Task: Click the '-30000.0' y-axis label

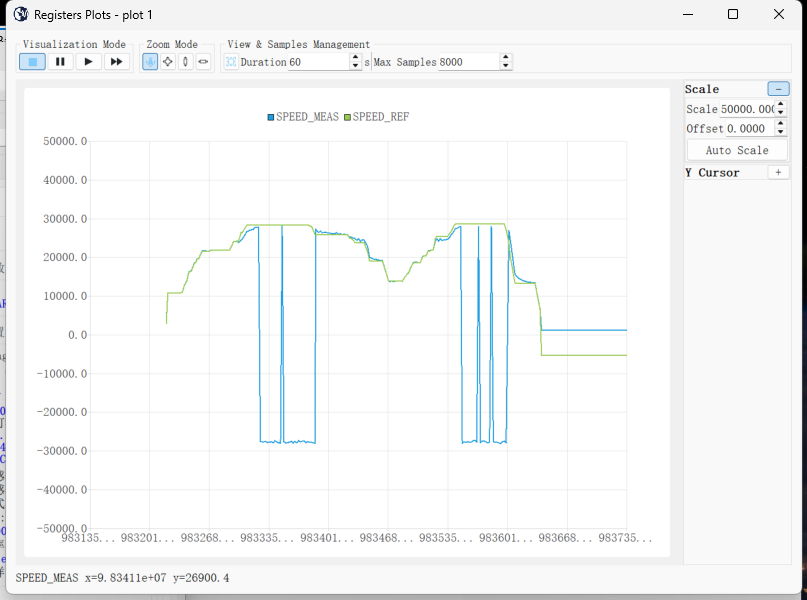Action: (x=62, y=451)
